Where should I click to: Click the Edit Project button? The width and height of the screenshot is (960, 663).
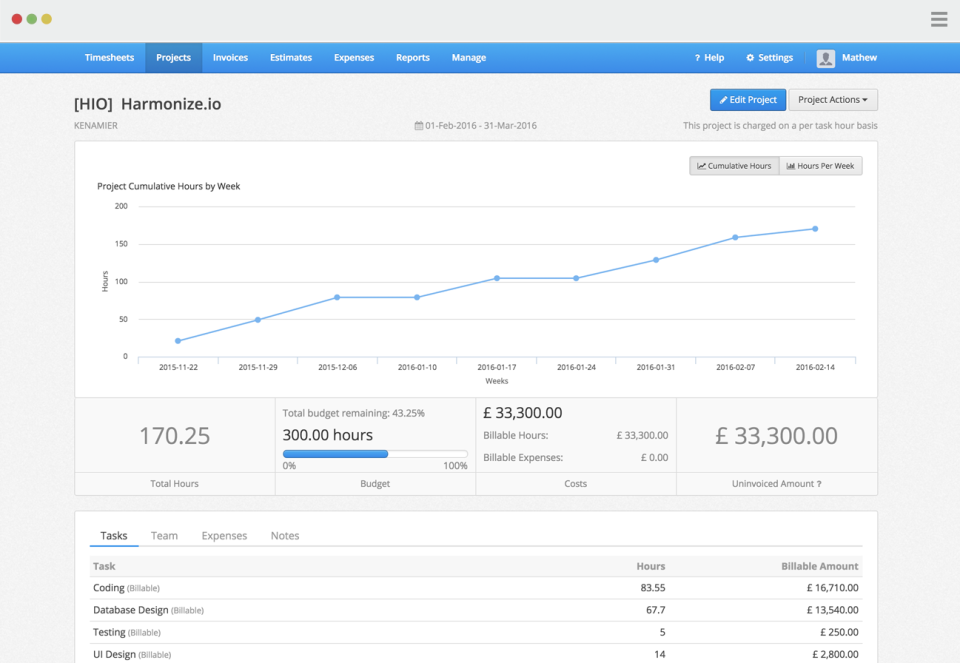pyautogui.click(x=746, y=99)
